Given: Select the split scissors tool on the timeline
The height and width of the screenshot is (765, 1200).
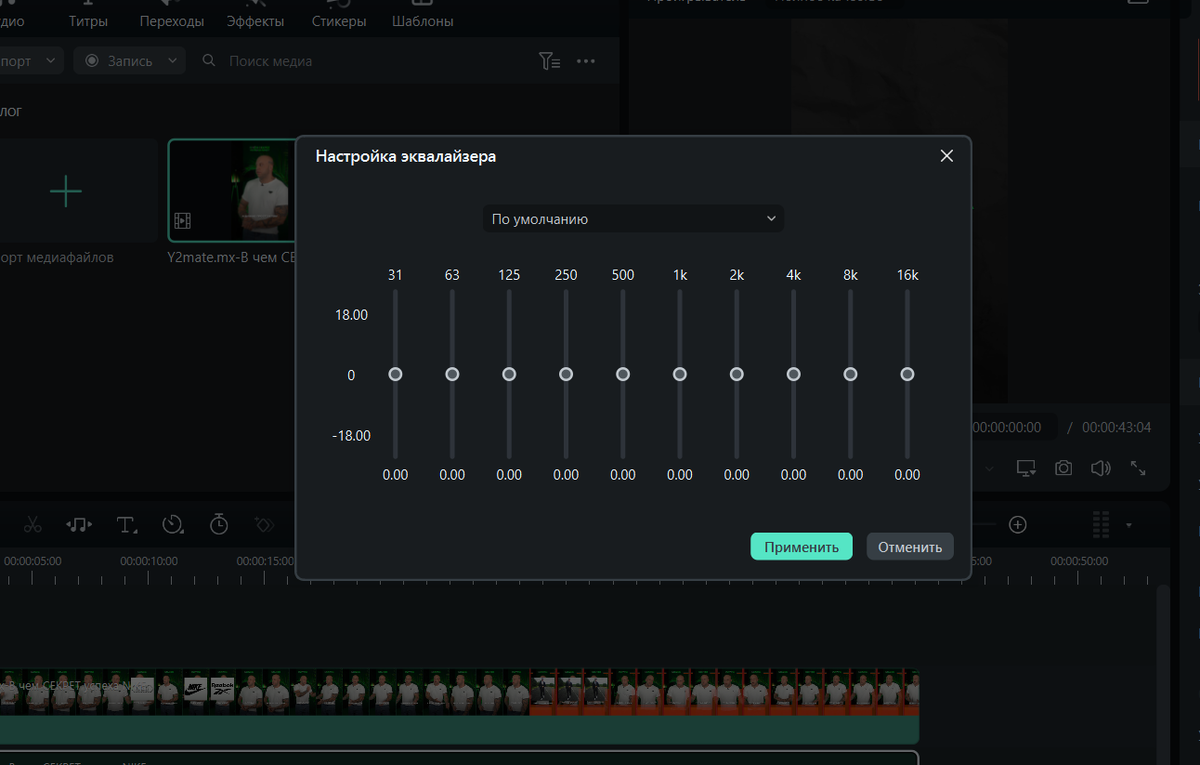Looking at the screenshot, I should [x=33, y=524].
